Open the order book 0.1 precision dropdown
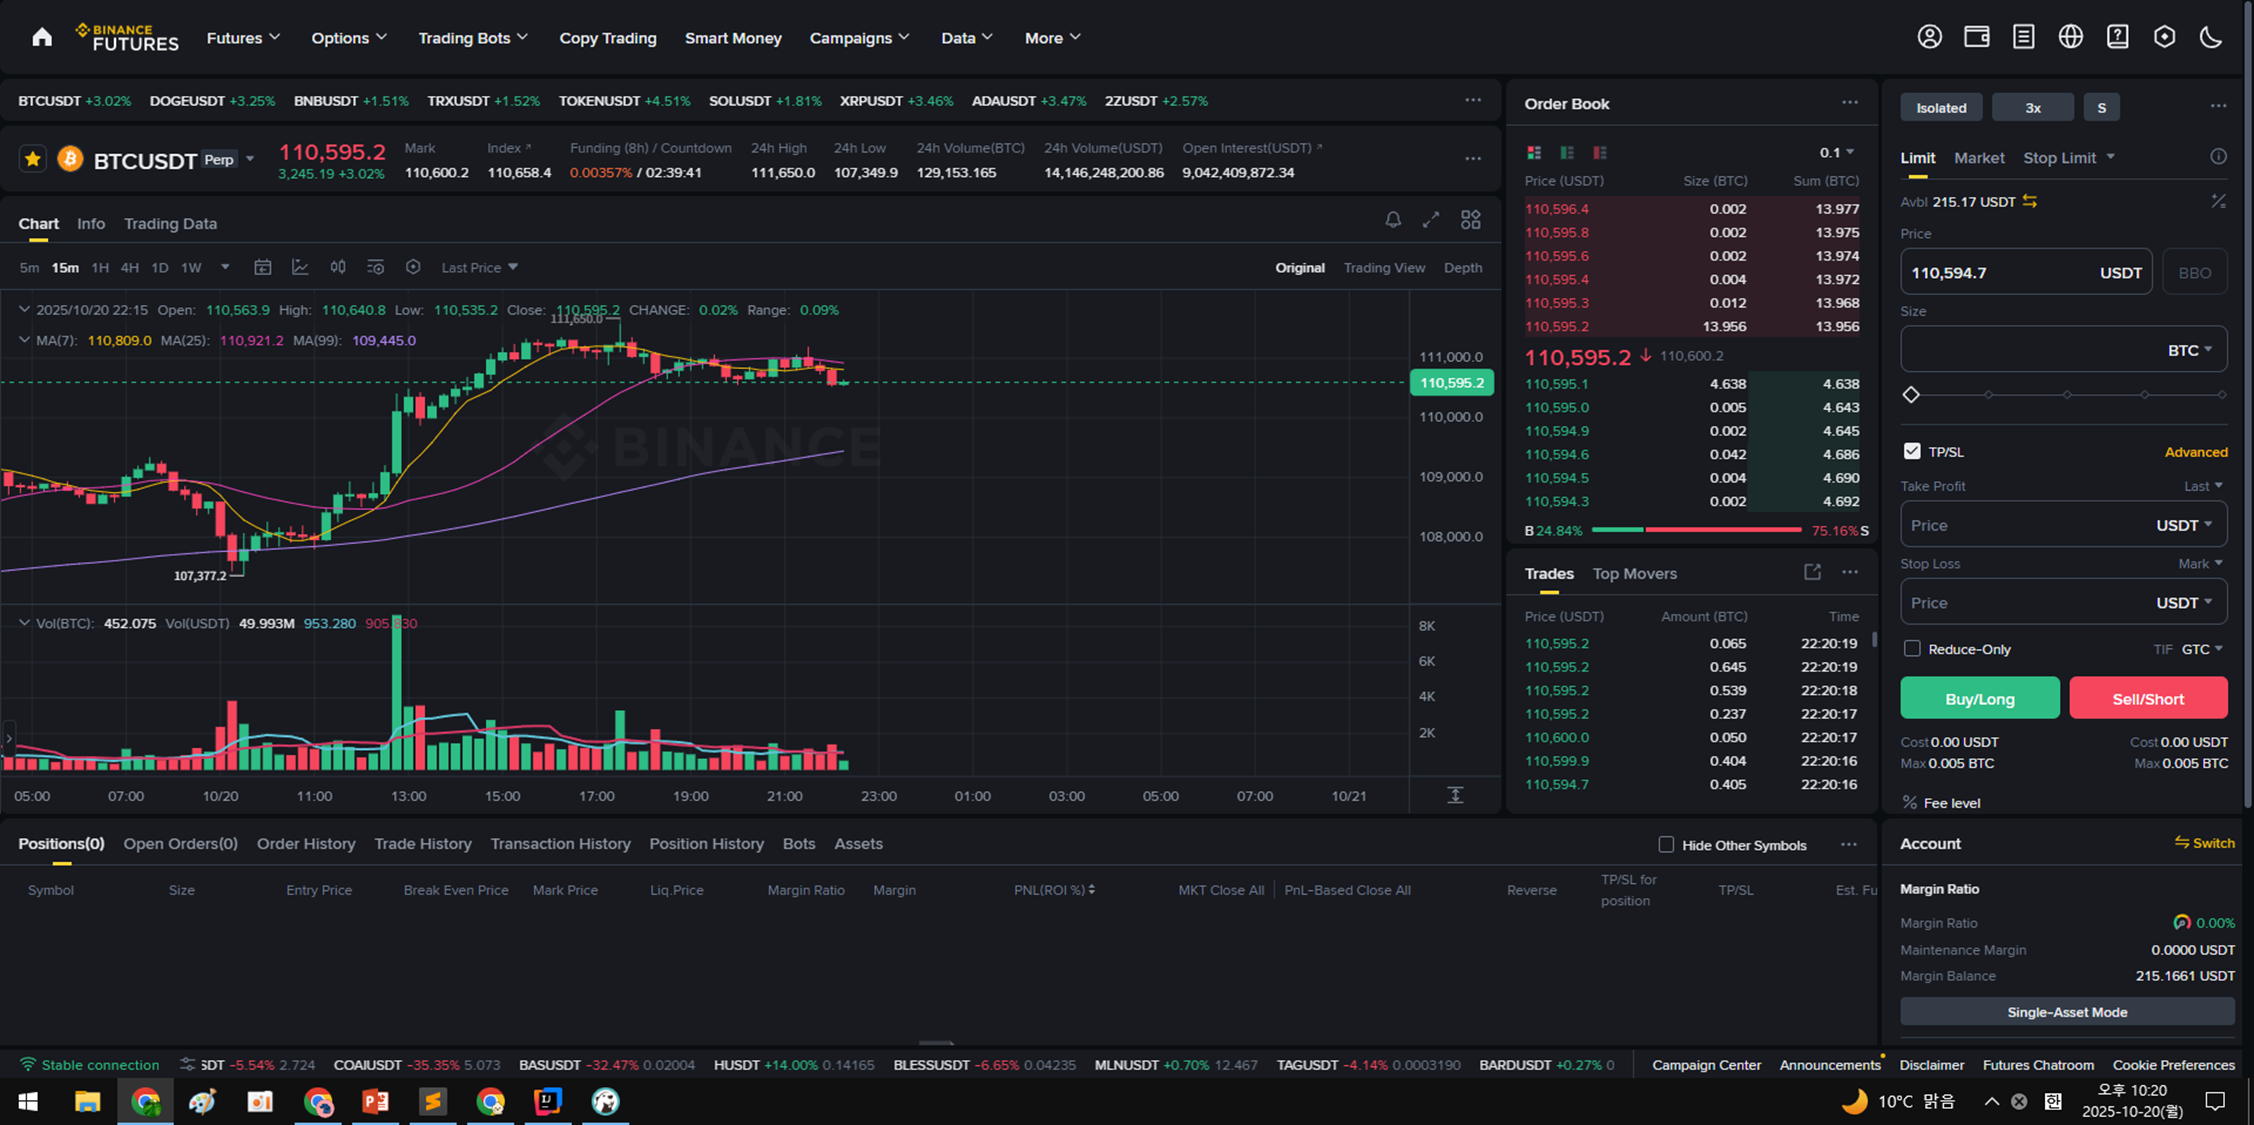This screenshot has width=2254, height=1125. 1837,153
